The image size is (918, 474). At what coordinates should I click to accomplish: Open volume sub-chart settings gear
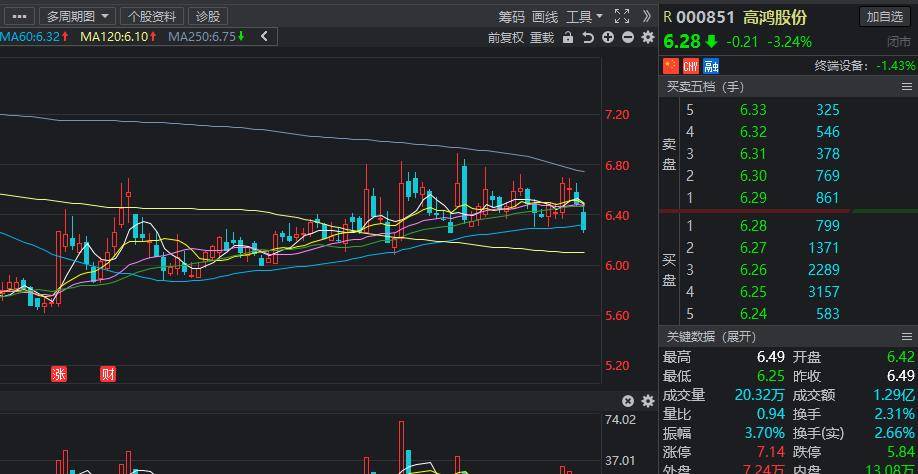647,401
